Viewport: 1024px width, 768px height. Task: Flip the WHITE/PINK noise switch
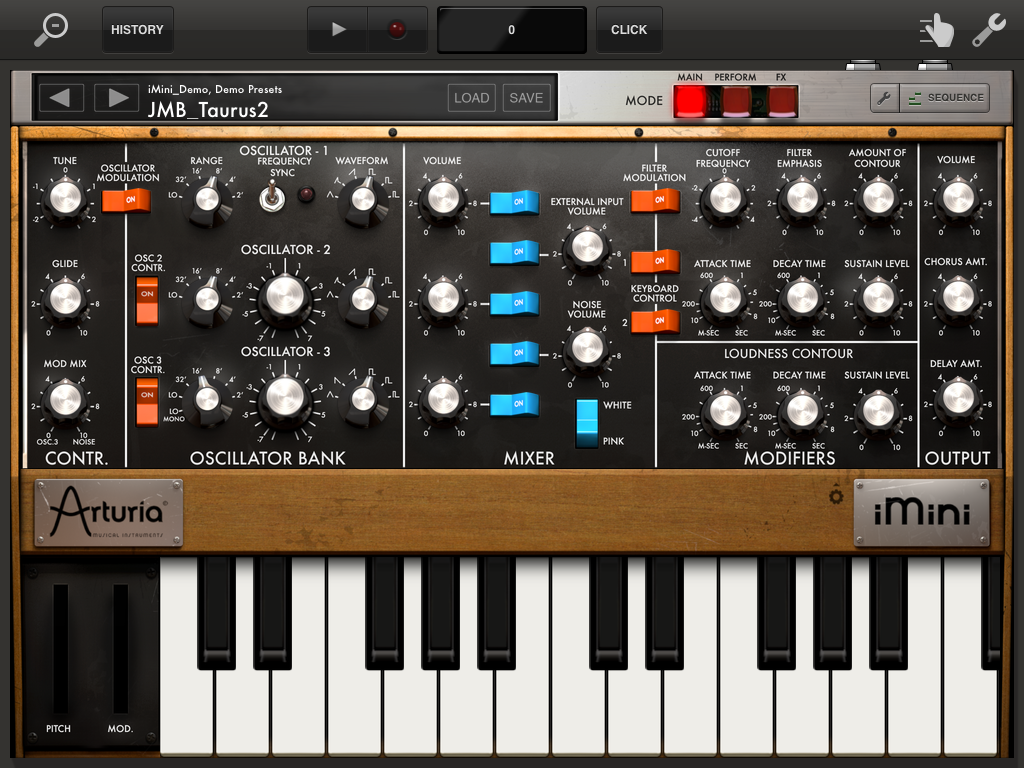click(586, 423)
